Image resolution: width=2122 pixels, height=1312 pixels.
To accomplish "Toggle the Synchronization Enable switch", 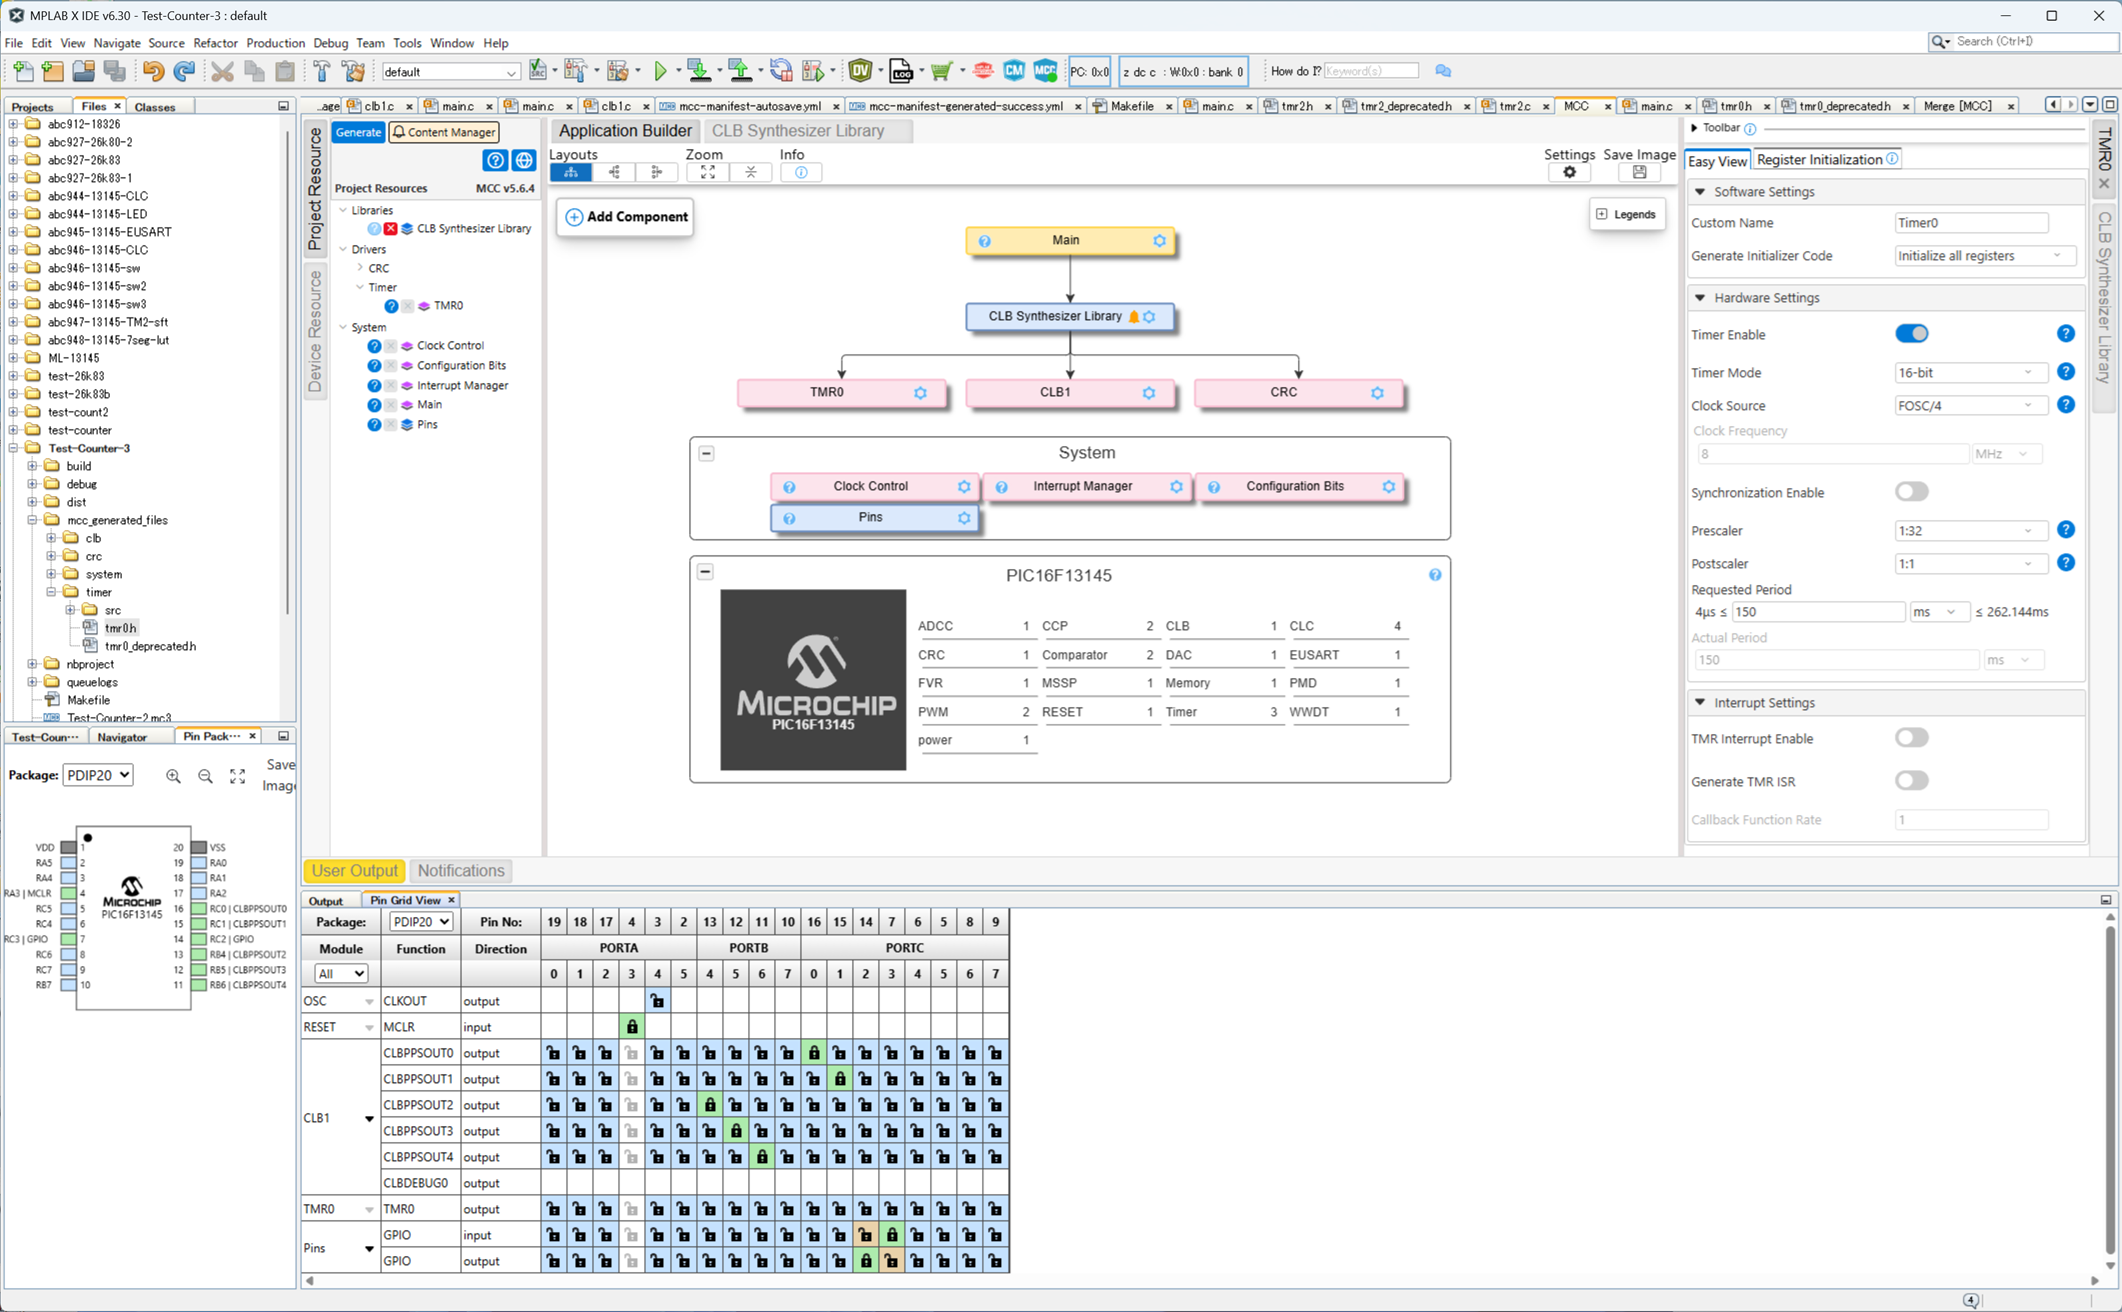I will pyautogui.click(x=1911, y=492).
